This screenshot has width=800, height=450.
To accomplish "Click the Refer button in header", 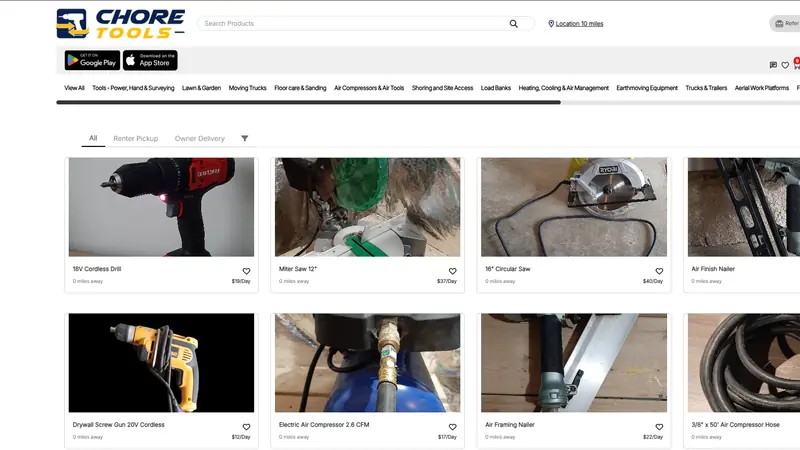I will [x=786, y=23].
